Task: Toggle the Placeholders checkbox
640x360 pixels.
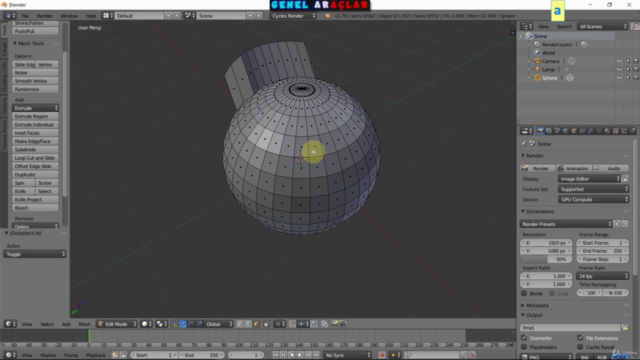Action: 524,347
